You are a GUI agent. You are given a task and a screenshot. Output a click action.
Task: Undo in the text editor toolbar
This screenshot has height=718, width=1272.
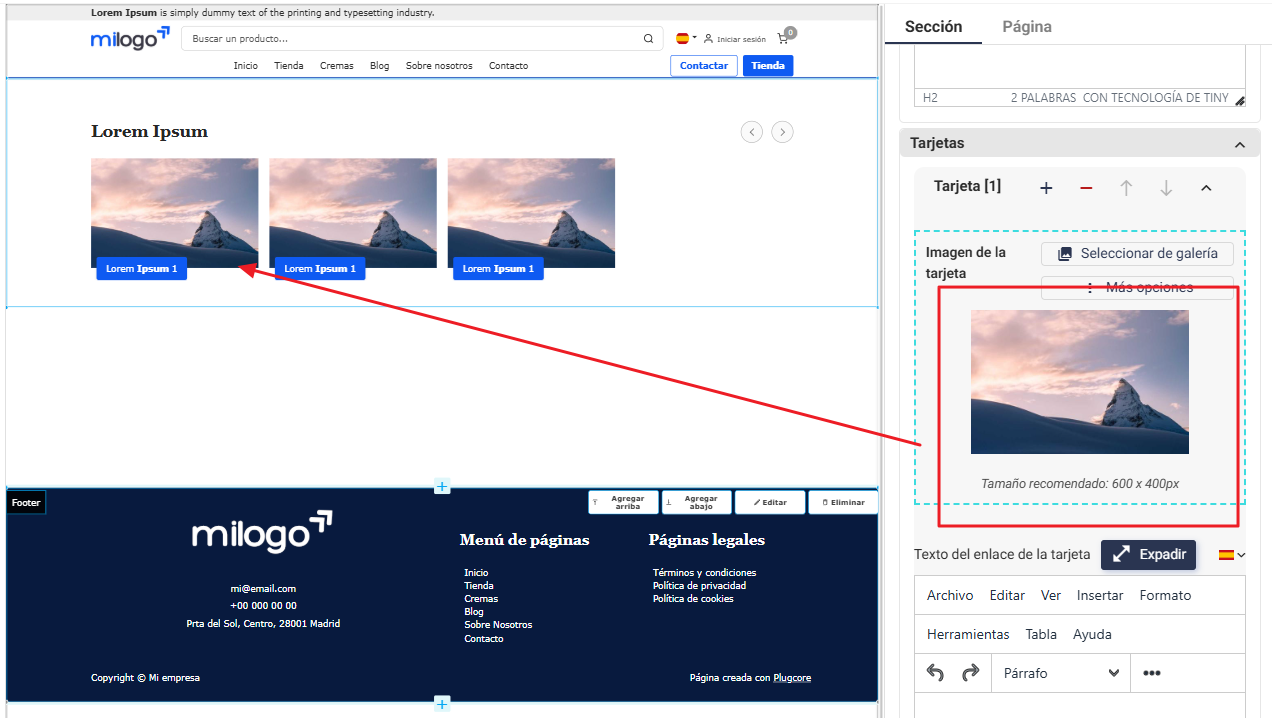pyautogui.click(x=935, y=673)
